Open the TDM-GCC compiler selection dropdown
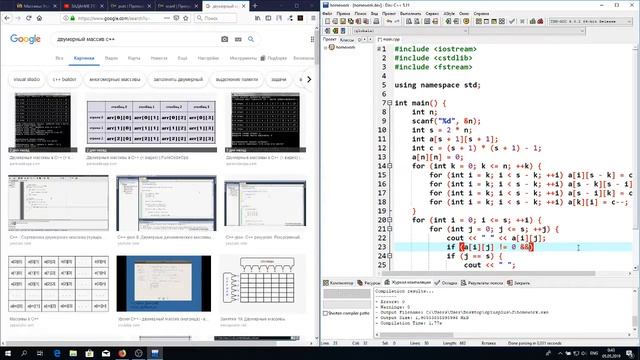The height and width of the screenshot is (360, 640). click(x=590, y=21)
